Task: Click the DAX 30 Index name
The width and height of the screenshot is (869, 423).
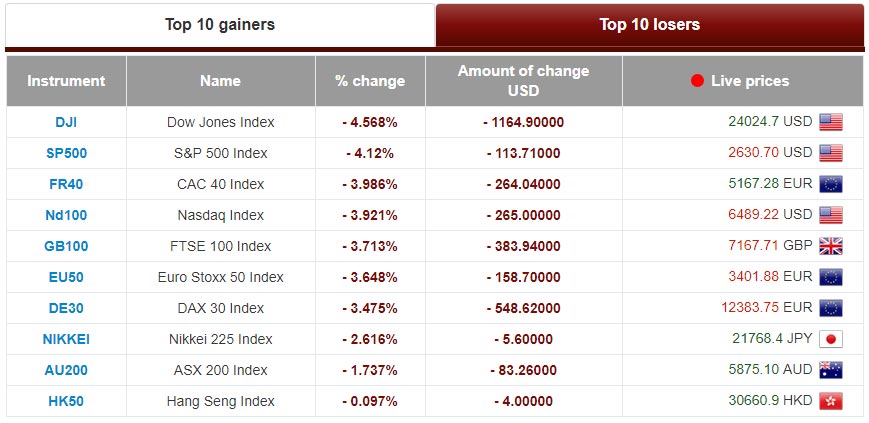Action: pyautogui.click(x=220, y=308)
